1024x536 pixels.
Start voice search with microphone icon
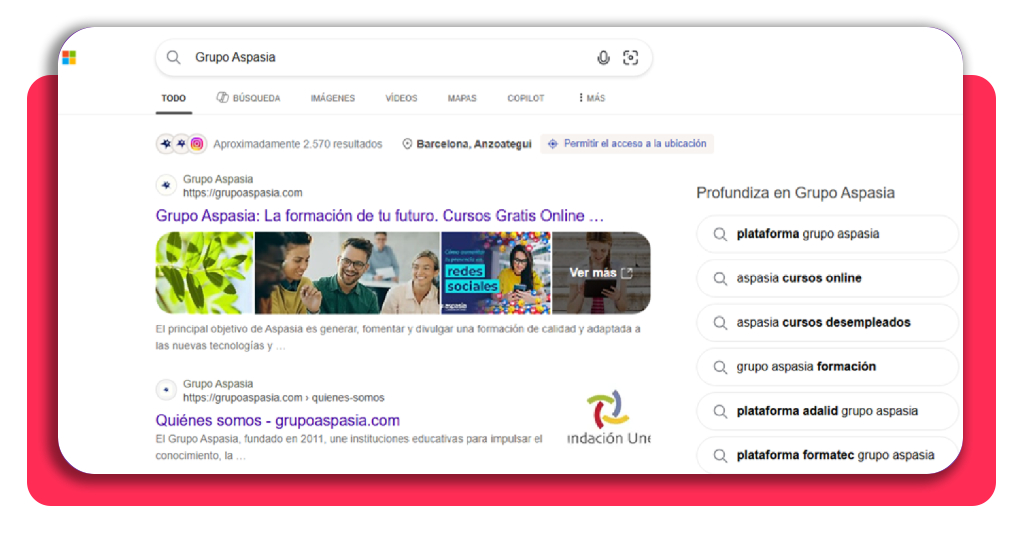pos(603,57)
